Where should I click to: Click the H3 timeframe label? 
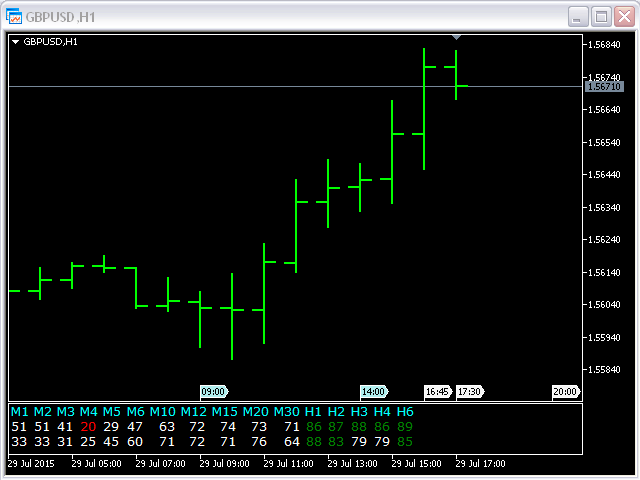(359, 411)
